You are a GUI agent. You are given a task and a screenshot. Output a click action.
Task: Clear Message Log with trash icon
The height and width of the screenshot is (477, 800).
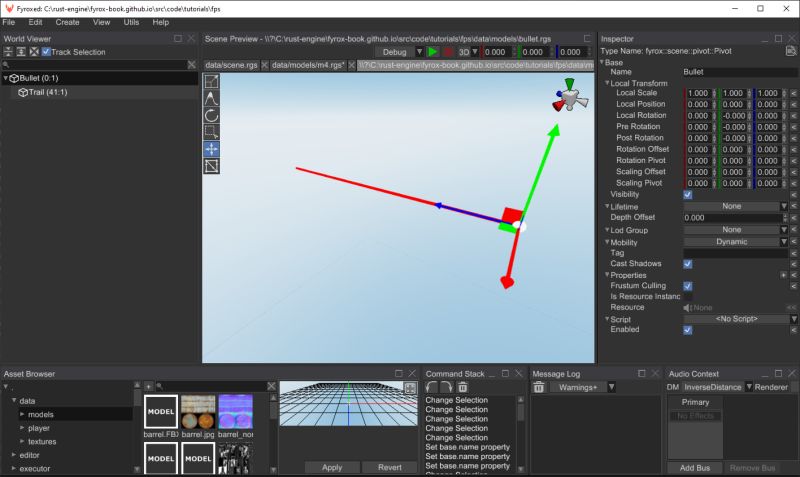[x=539, y=387]
